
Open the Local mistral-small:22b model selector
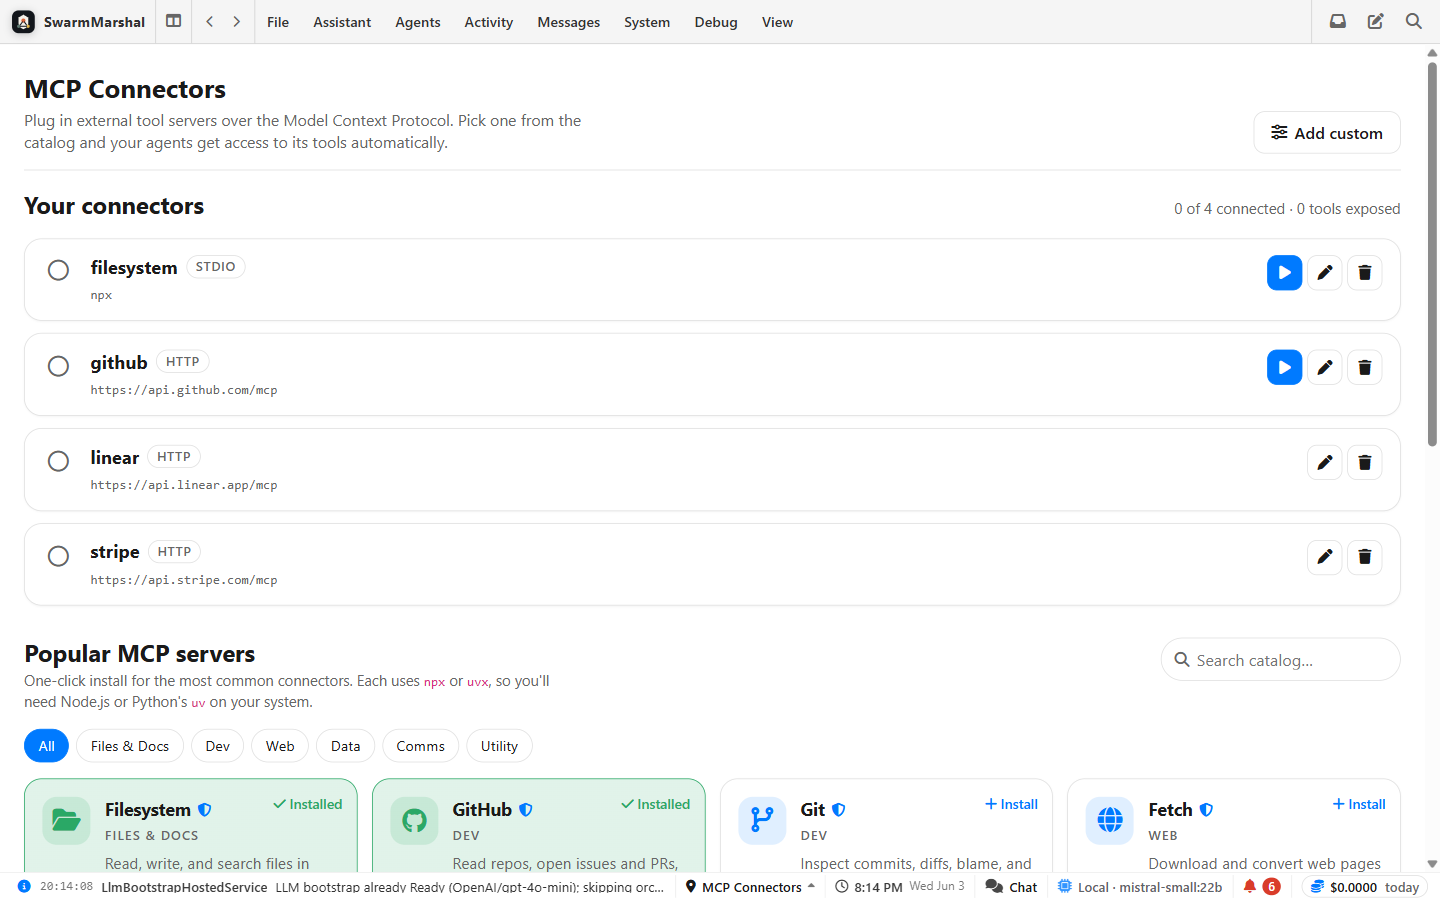[1140, 887]
